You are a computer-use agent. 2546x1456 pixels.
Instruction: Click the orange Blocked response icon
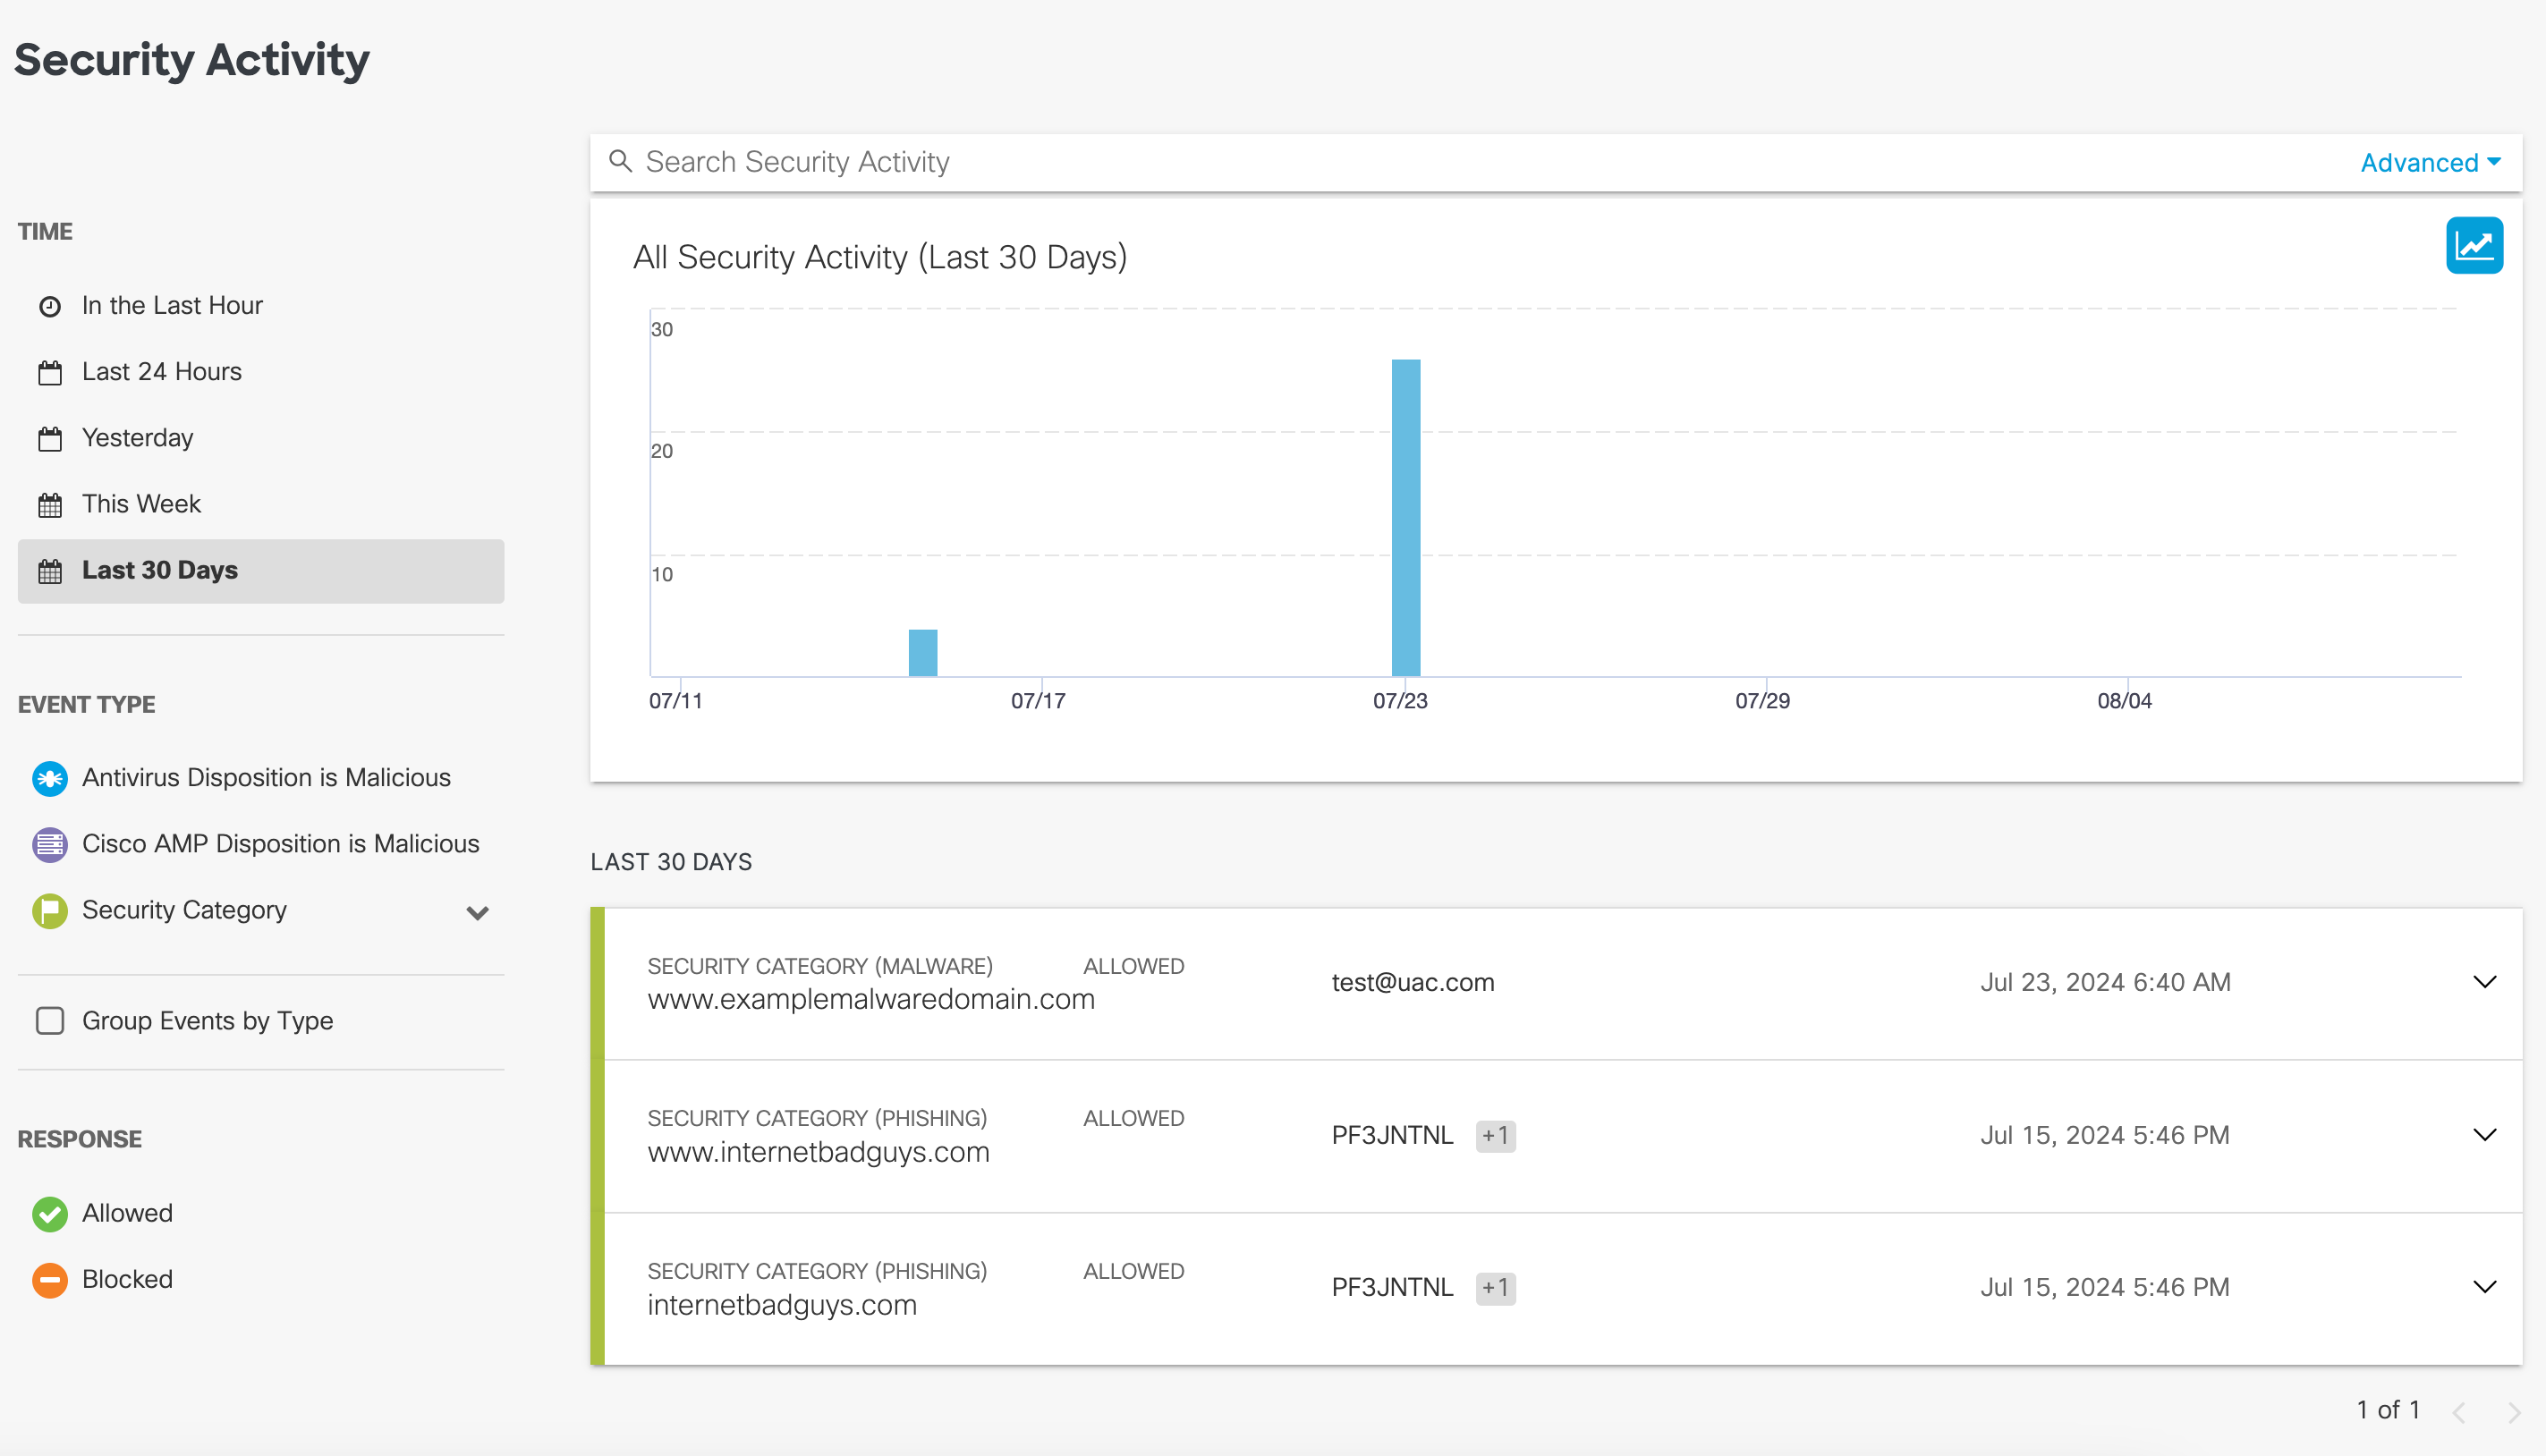[49, 1279]
